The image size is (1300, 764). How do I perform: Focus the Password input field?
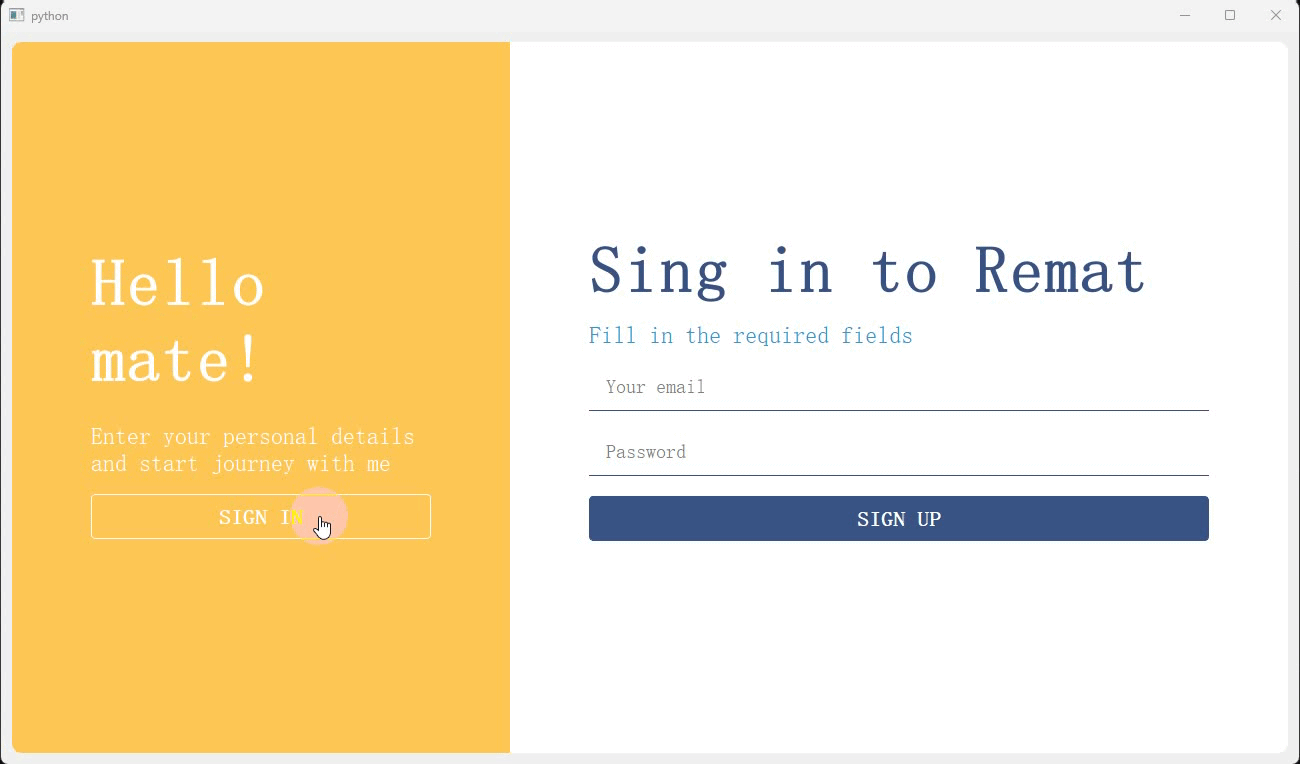click(899, 453)
